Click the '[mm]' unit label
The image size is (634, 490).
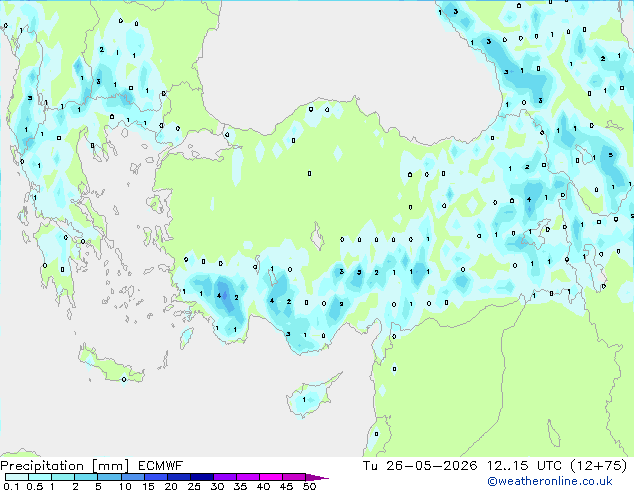(x=110, y=466)
